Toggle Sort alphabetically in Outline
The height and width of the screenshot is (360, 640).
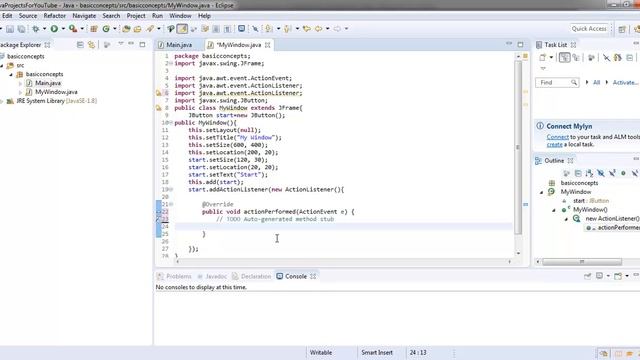[589, 173]
